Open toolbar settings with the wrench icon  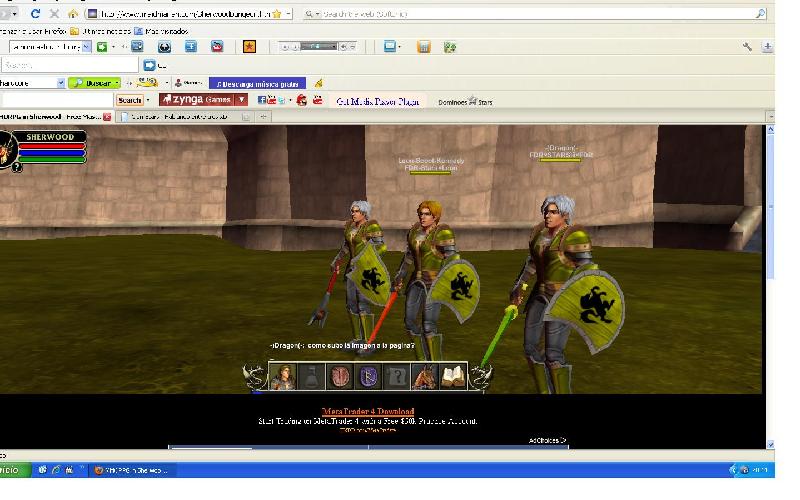[747, 47]
